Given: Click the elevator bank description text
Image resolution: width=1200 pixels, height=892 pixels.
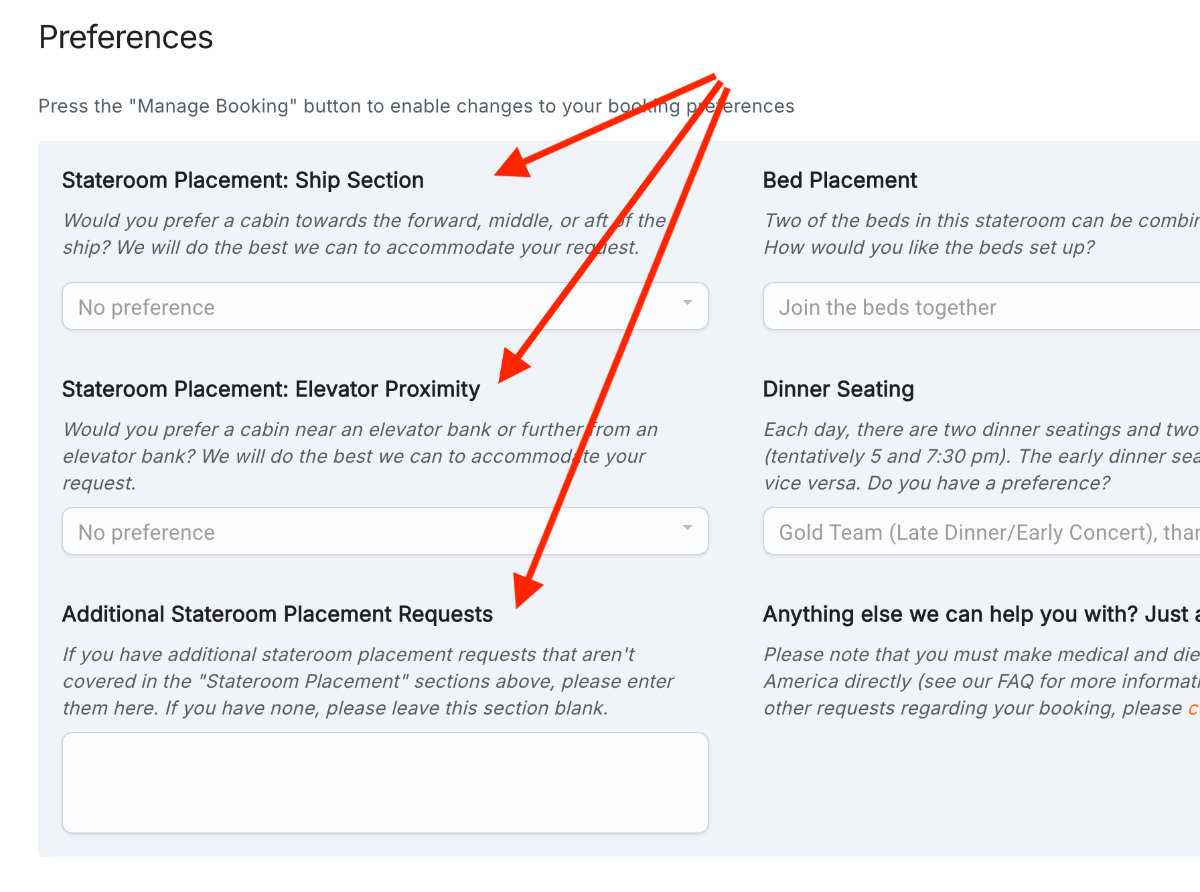Looking at the screenshot, I should point(360,456).
